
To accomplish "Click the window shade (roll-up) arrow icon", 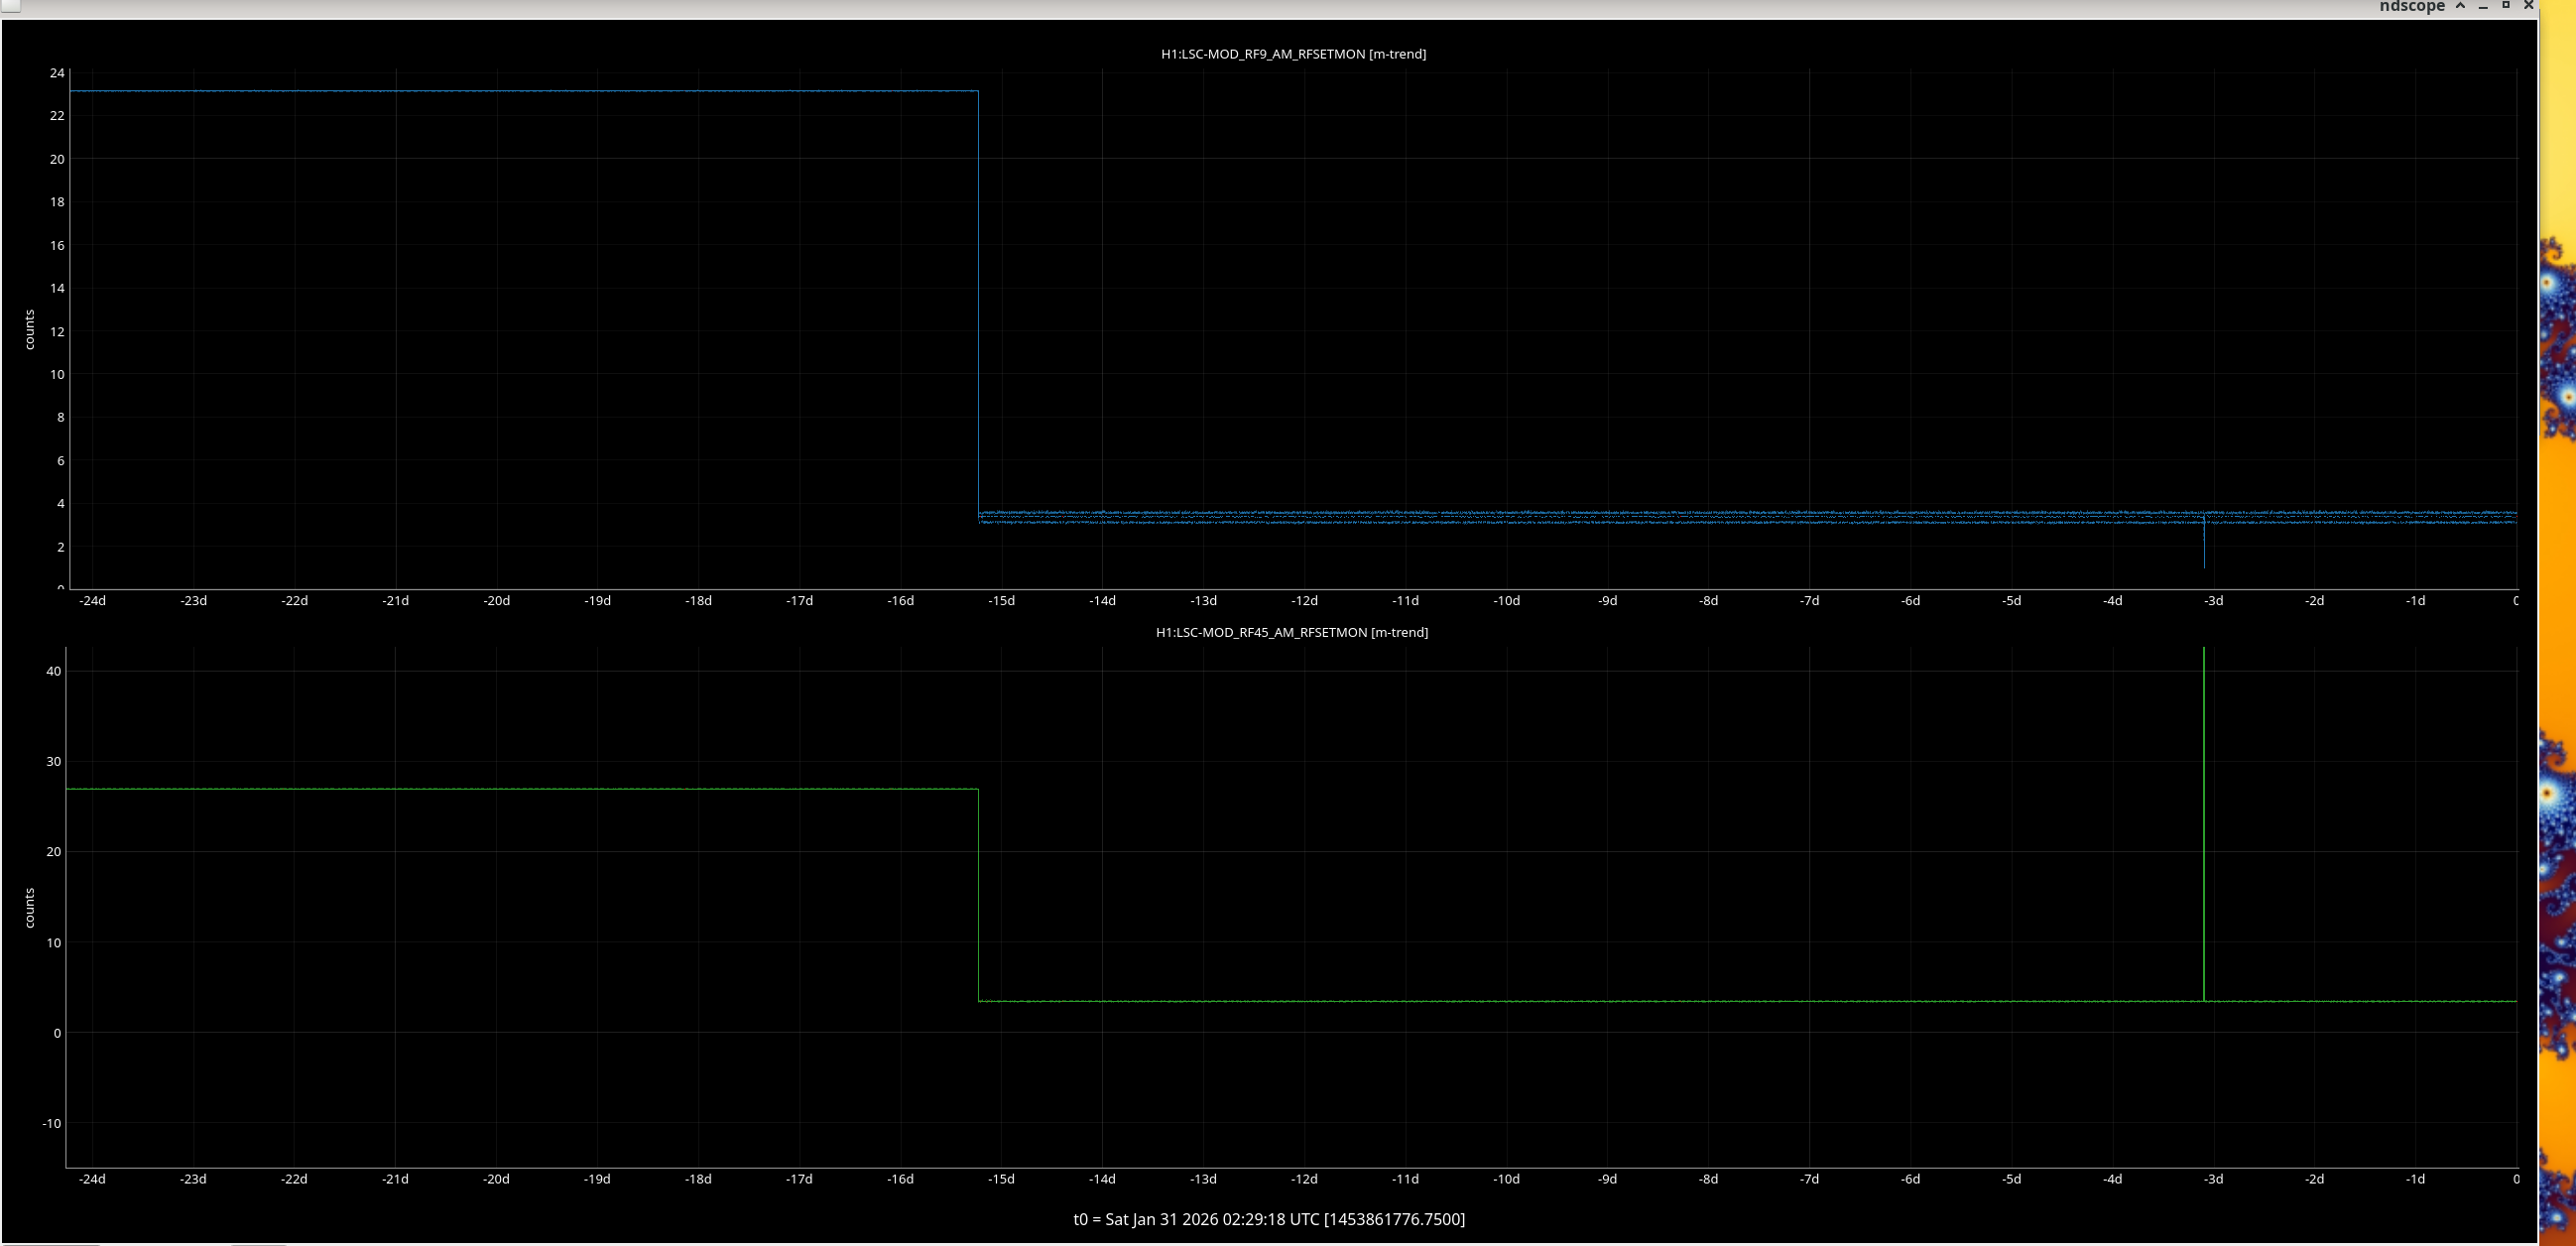I will point(2460,6).
